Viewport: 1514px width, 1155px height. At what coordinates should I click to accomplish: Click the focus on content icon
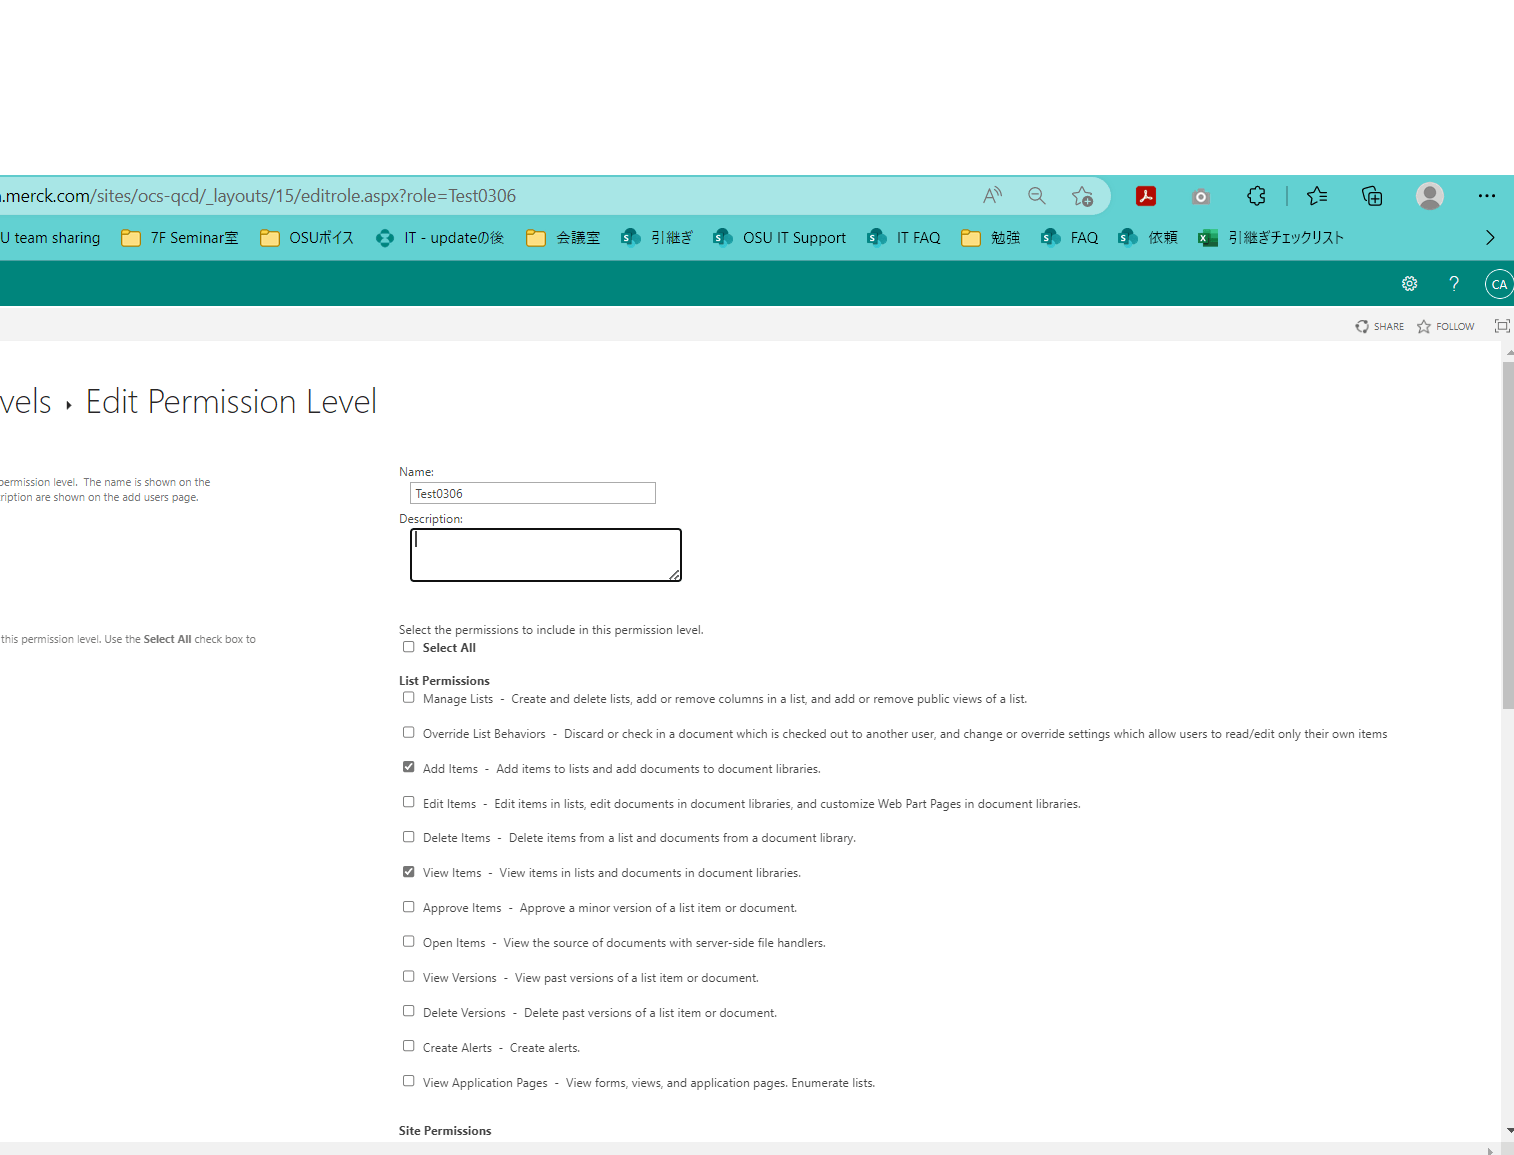click(1502, 326)
